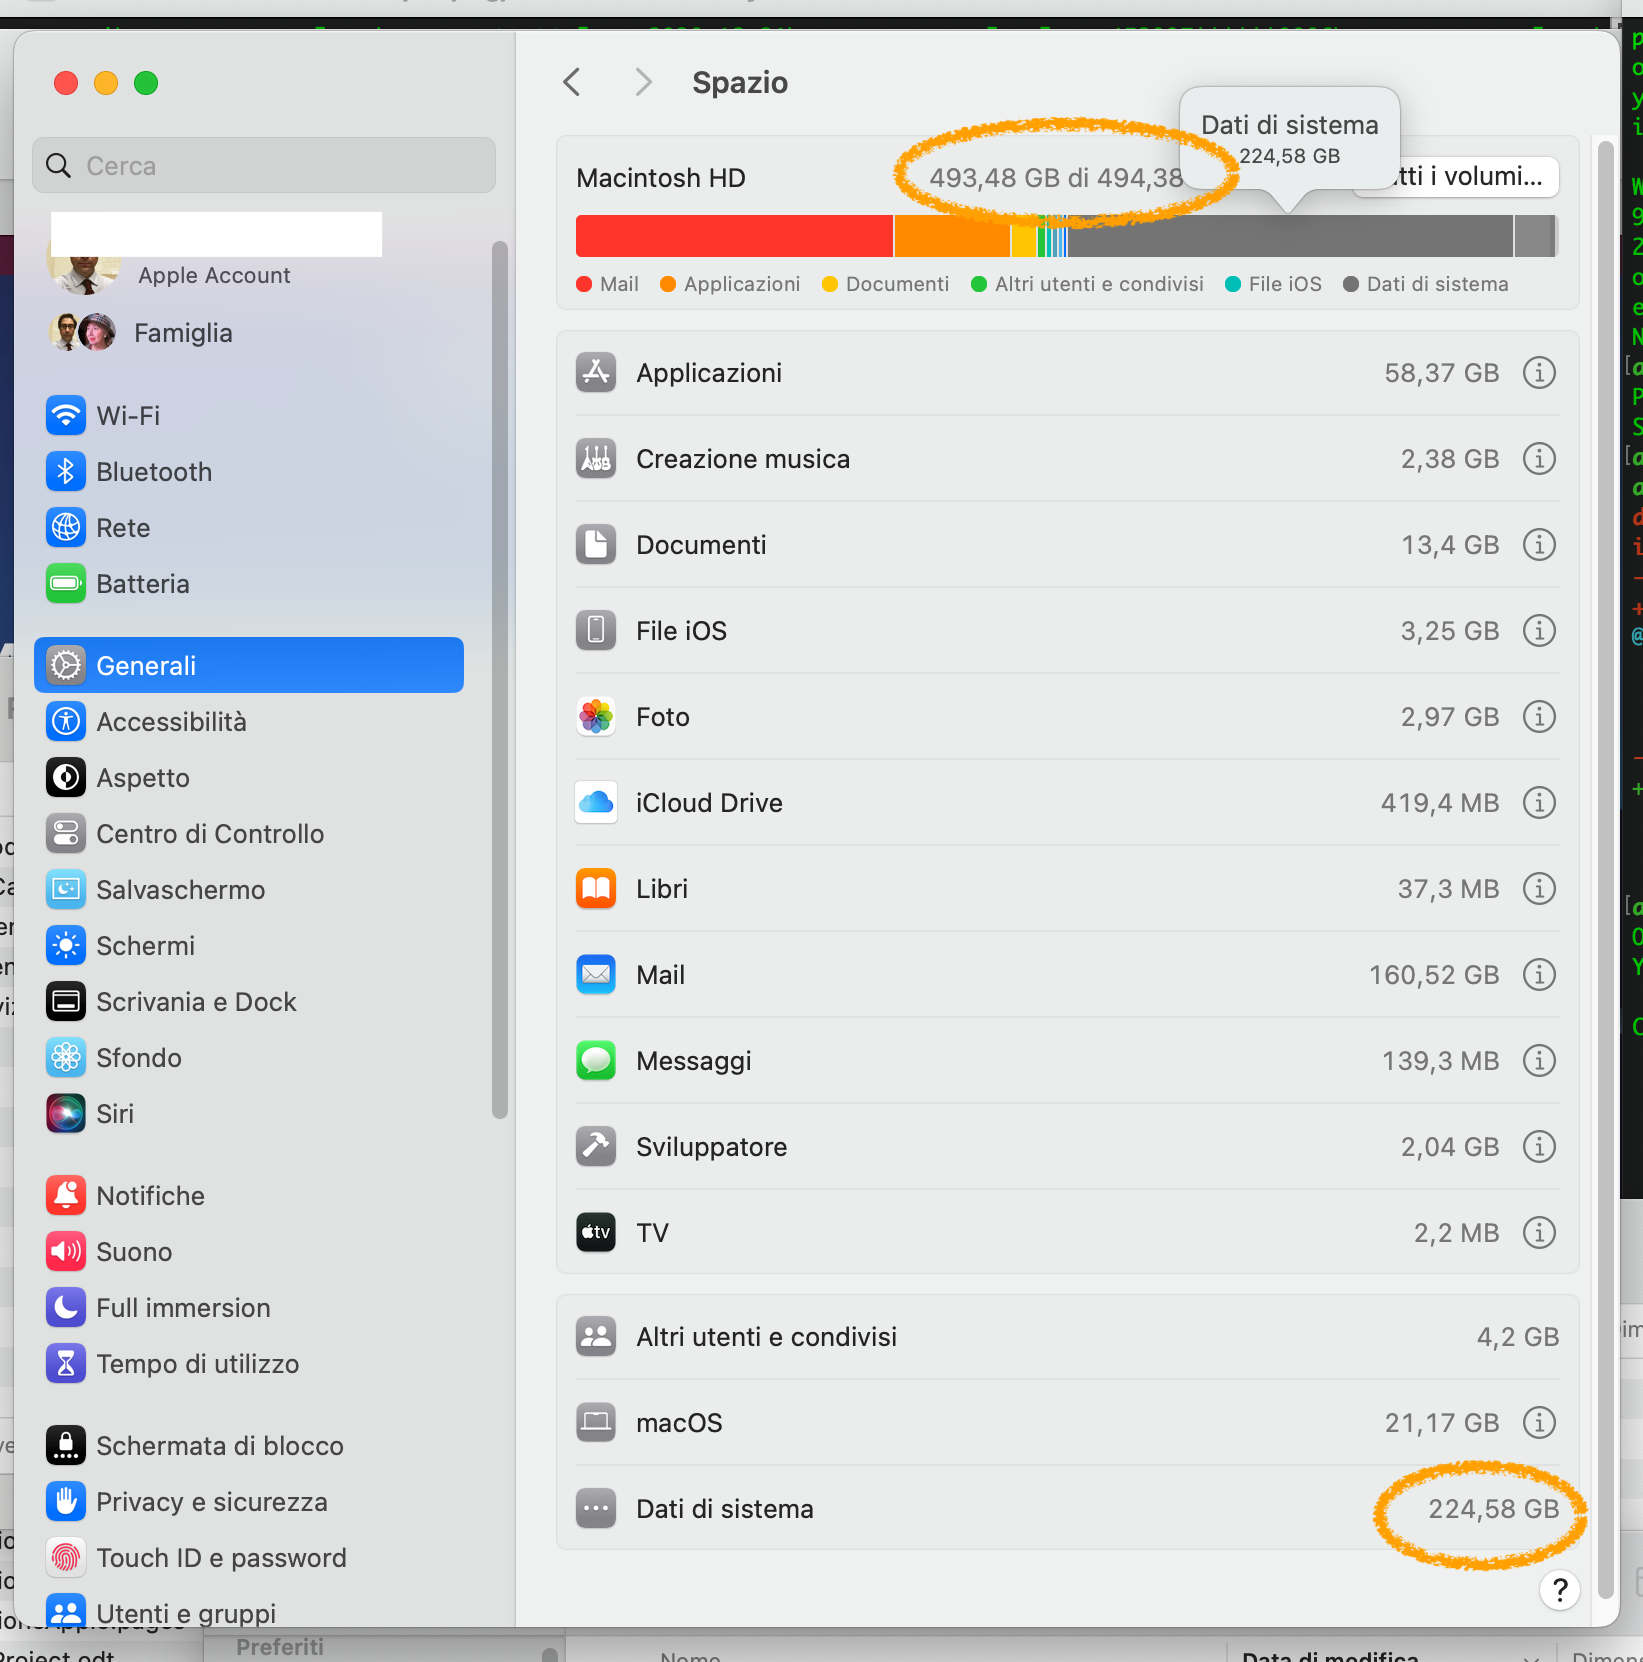This screenshot has width=1643, height=1662.
Task: Open Apple Account settings
Action: pyautogui.click(x=214, y=275)
